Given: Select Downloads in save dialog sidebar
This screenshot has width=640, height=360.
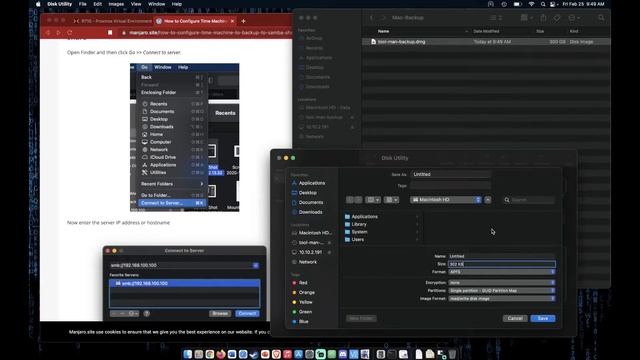Looking at the screenshot, I should pyautogui.click(x=310, y=212).
